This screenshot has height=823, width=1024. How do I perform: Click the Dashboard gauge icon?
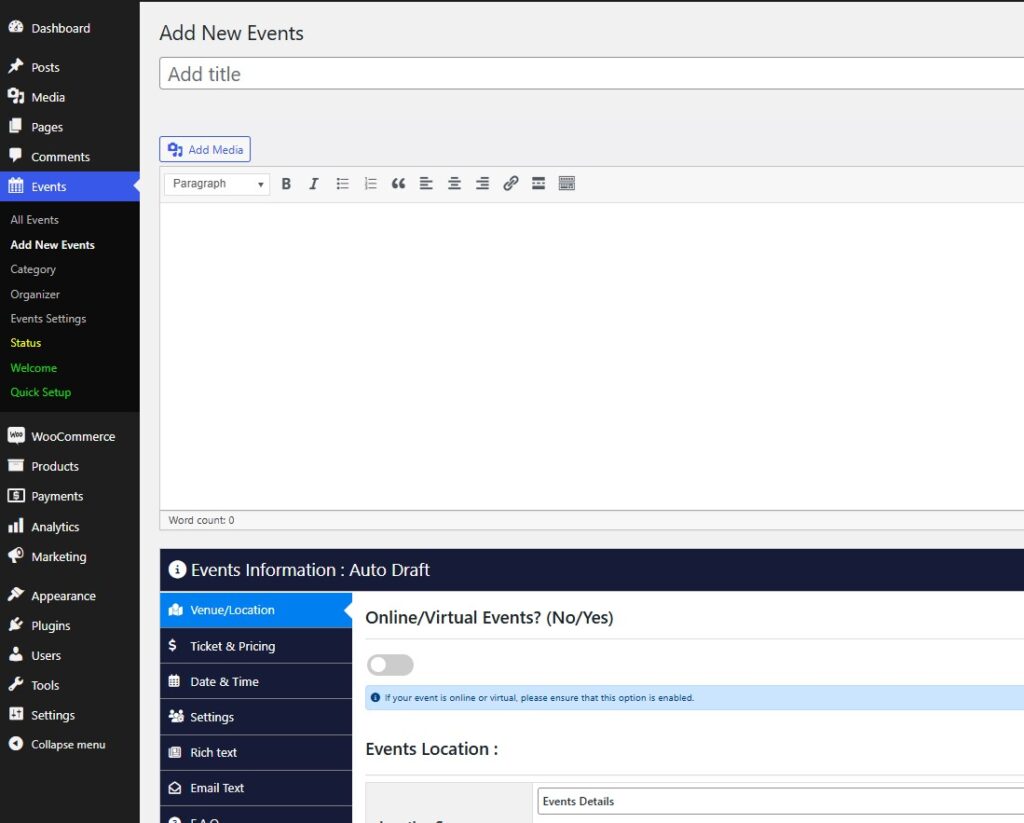coord(16,27)
